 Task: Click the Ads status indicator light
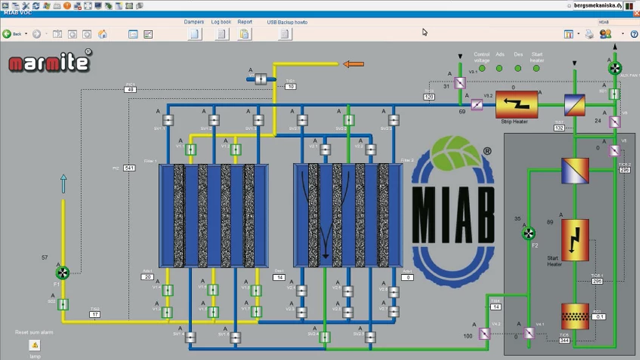click(x=499, y=69)
